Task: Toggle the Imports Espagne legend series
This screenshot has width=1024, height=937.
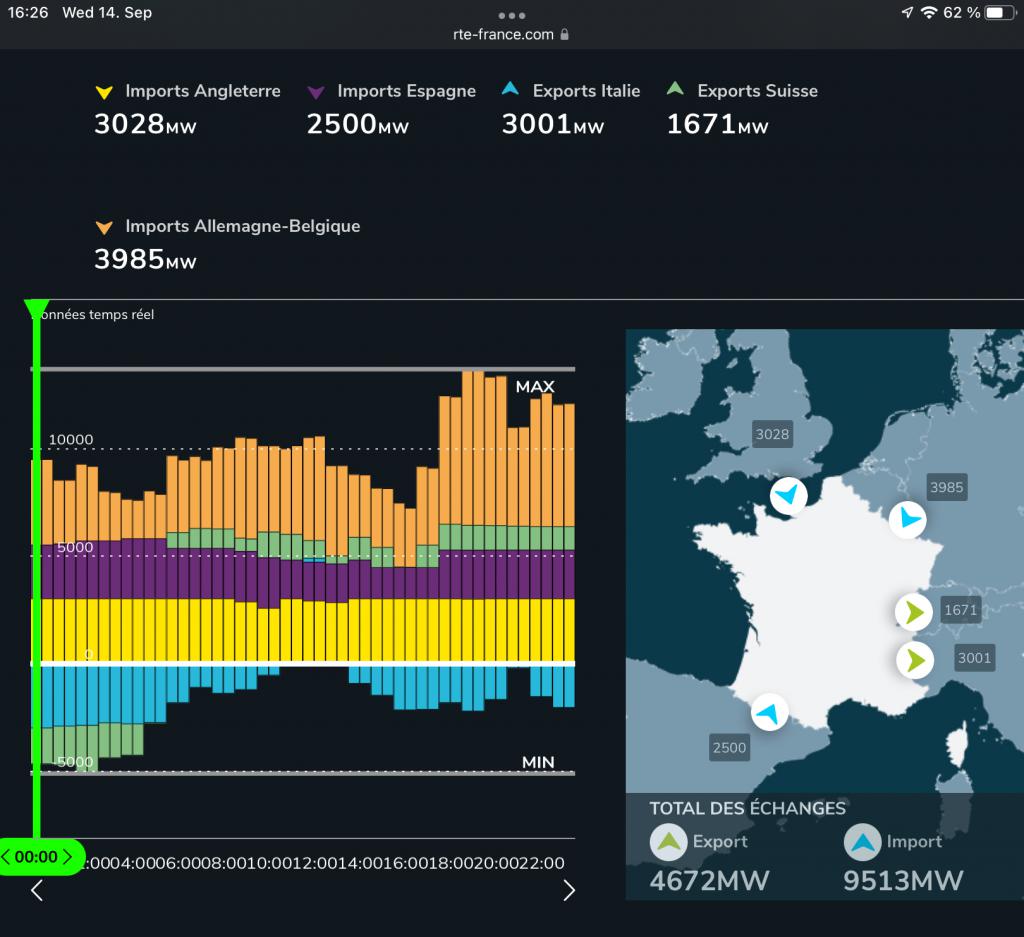Action: click(x=392, y=91)
